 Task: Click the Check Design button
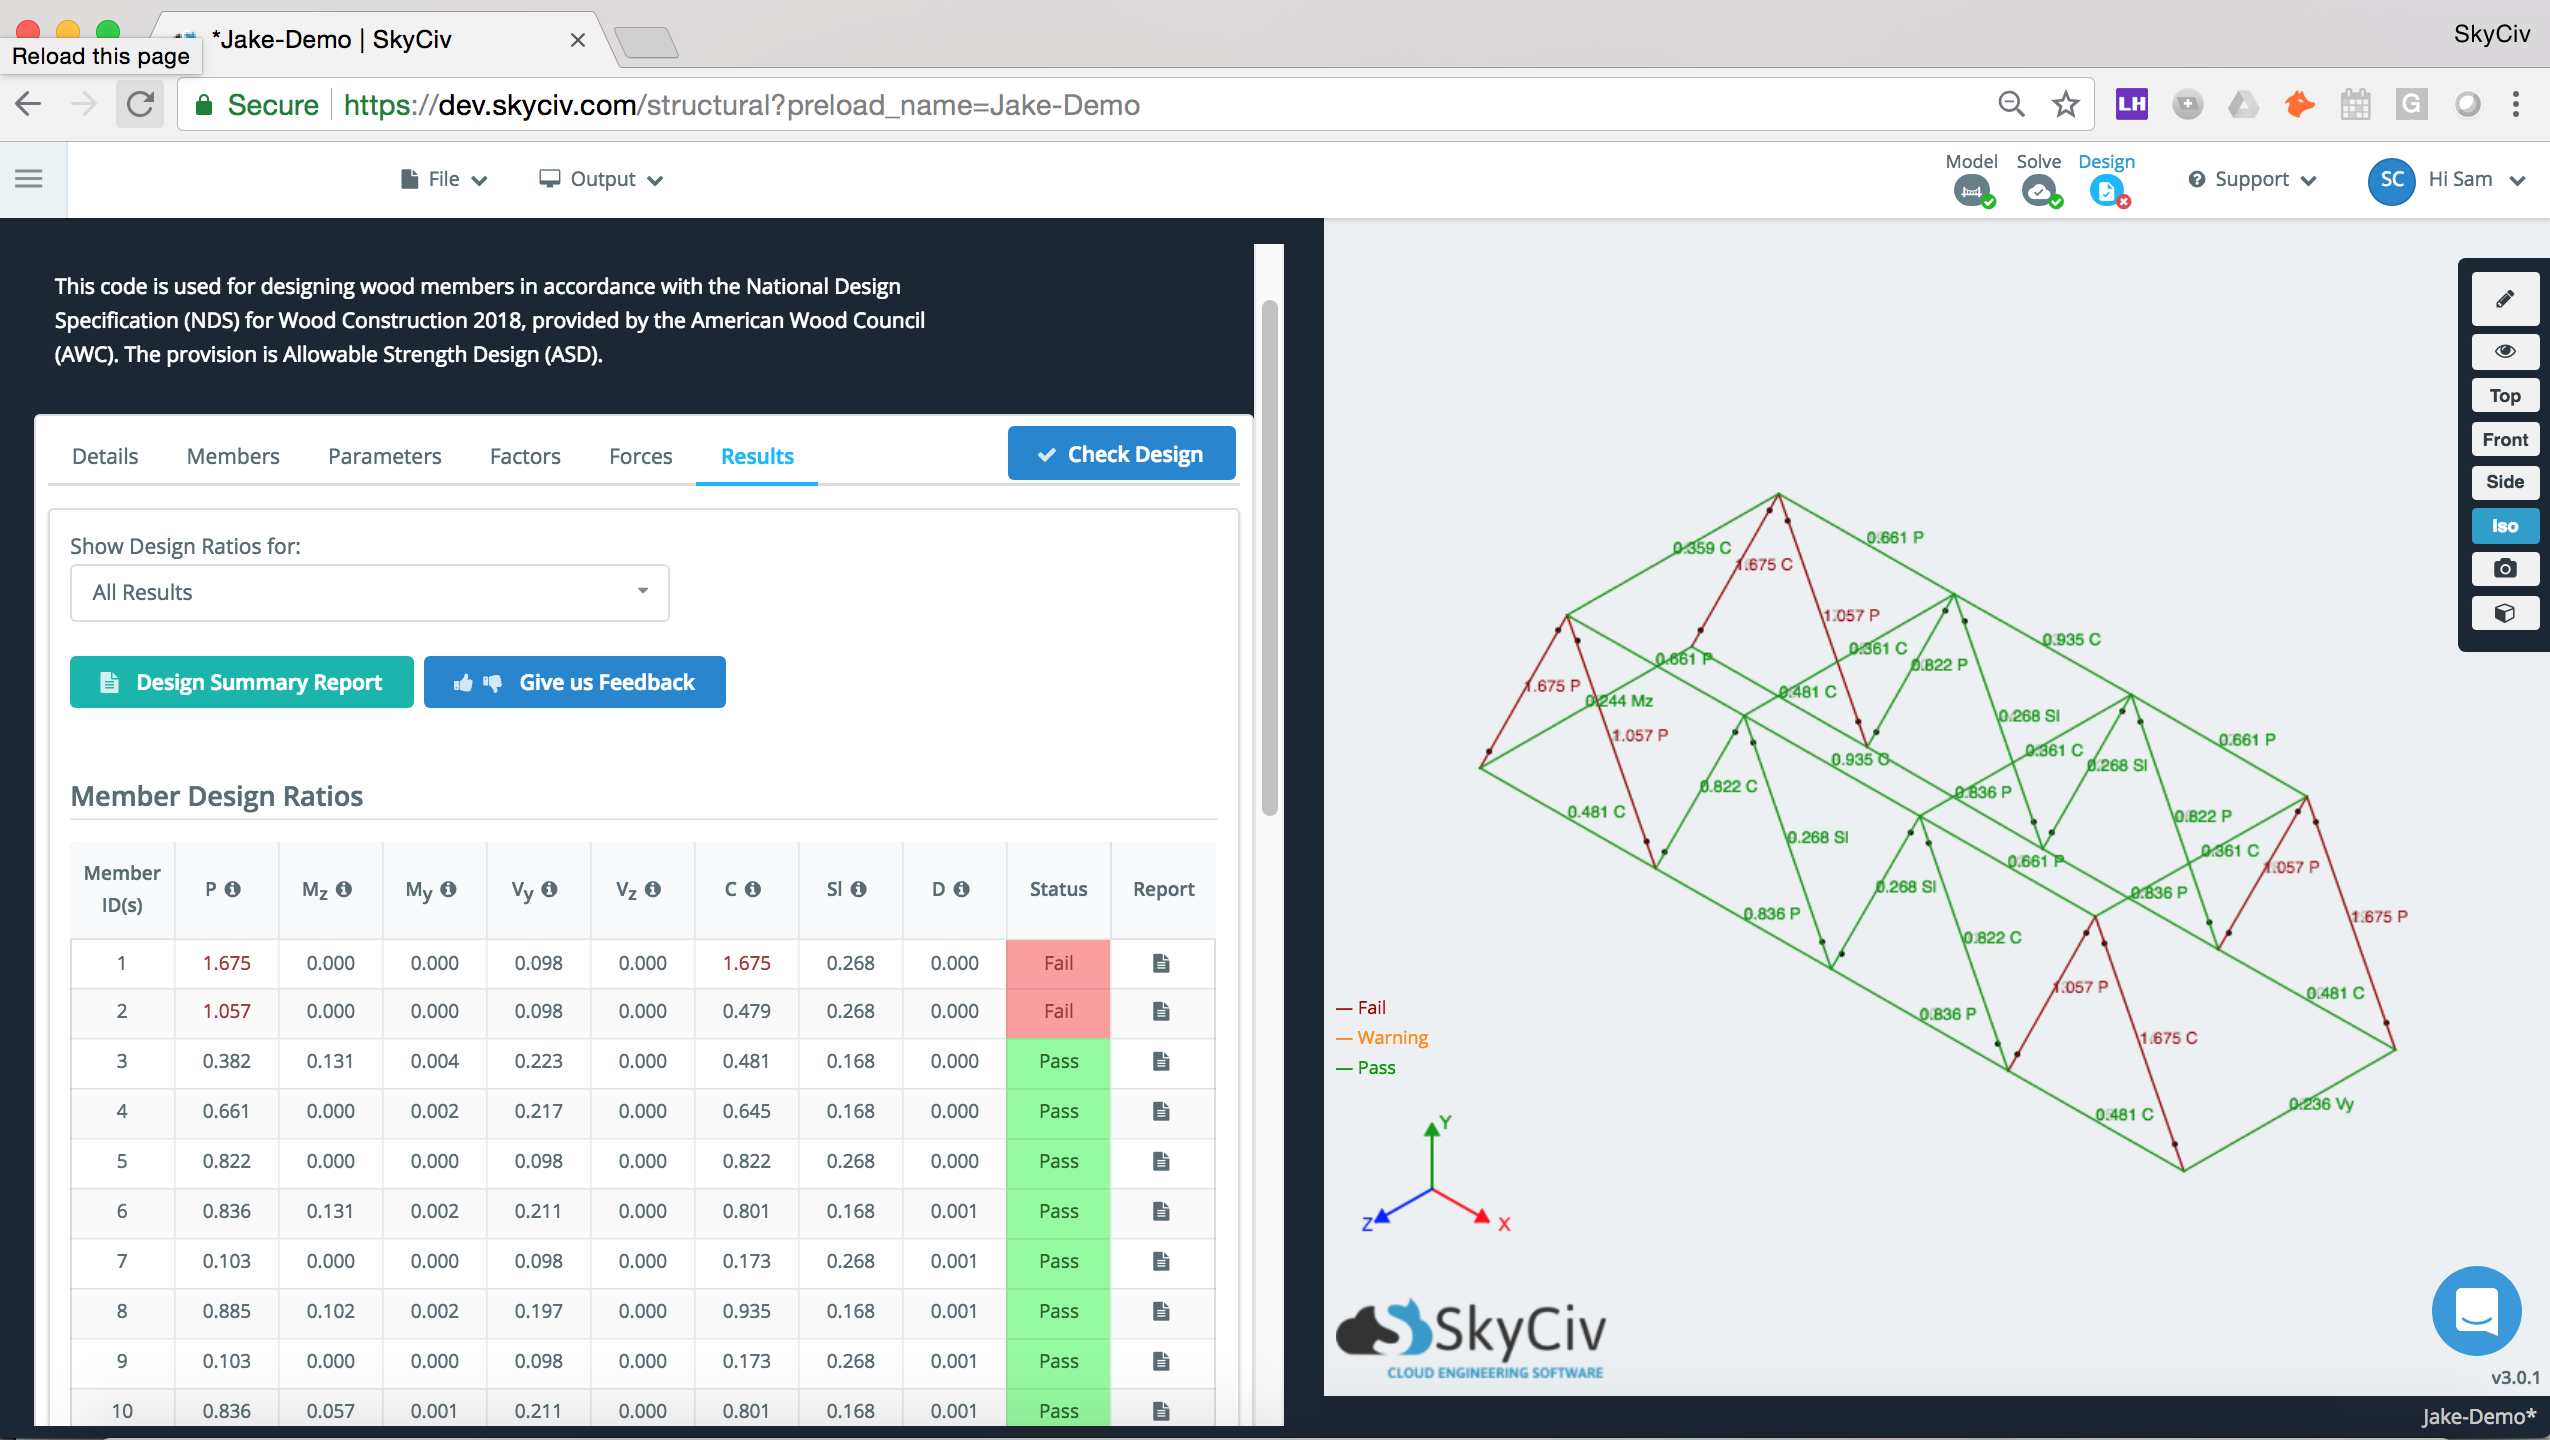1121,454
